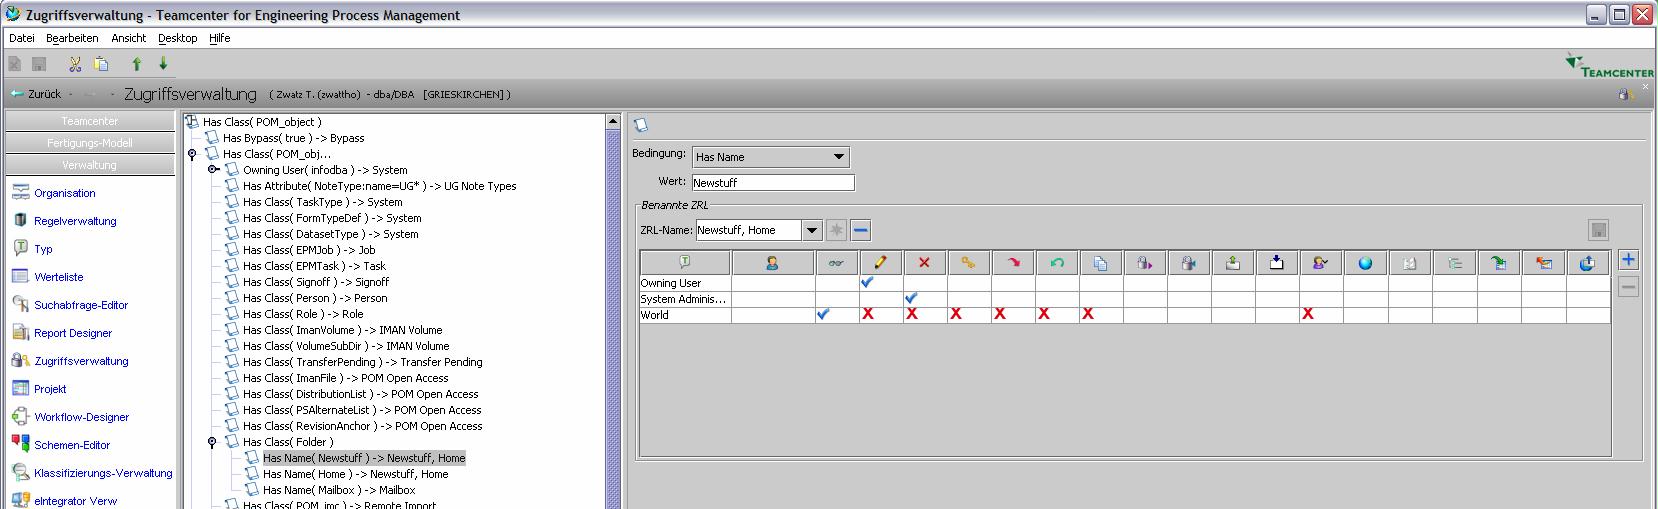Image resolution: width=1658 pixels, height=509 pixels.
Task: Click the rightmost blue upload column icon
Action: pyautogui.click(x=1587, y=263)
